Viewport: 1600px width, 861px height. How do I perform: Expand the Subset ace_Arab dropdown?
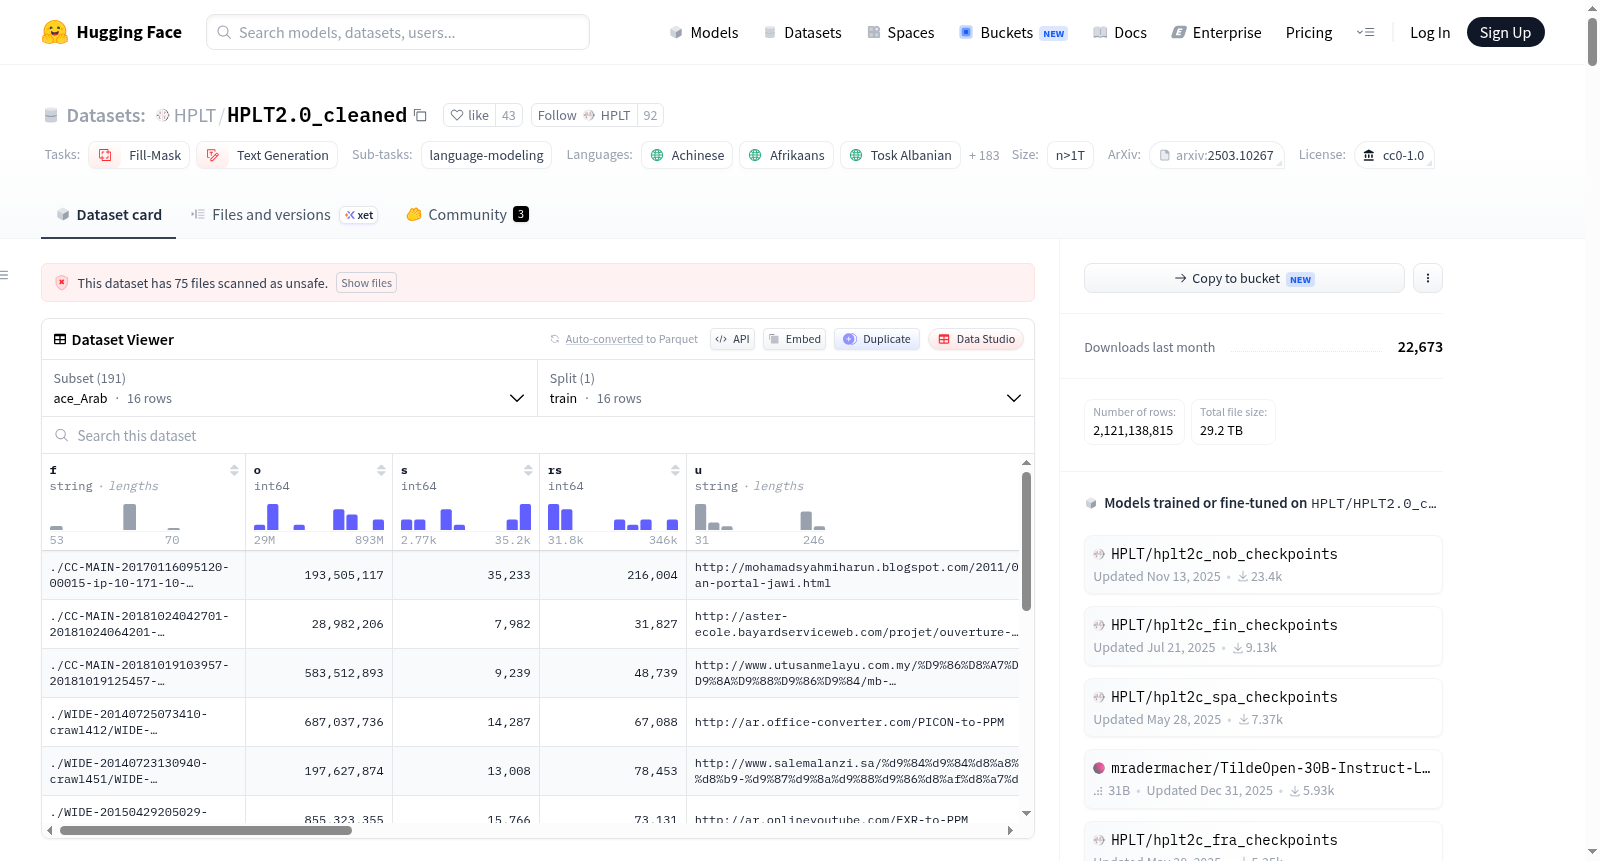coord(289,388)
